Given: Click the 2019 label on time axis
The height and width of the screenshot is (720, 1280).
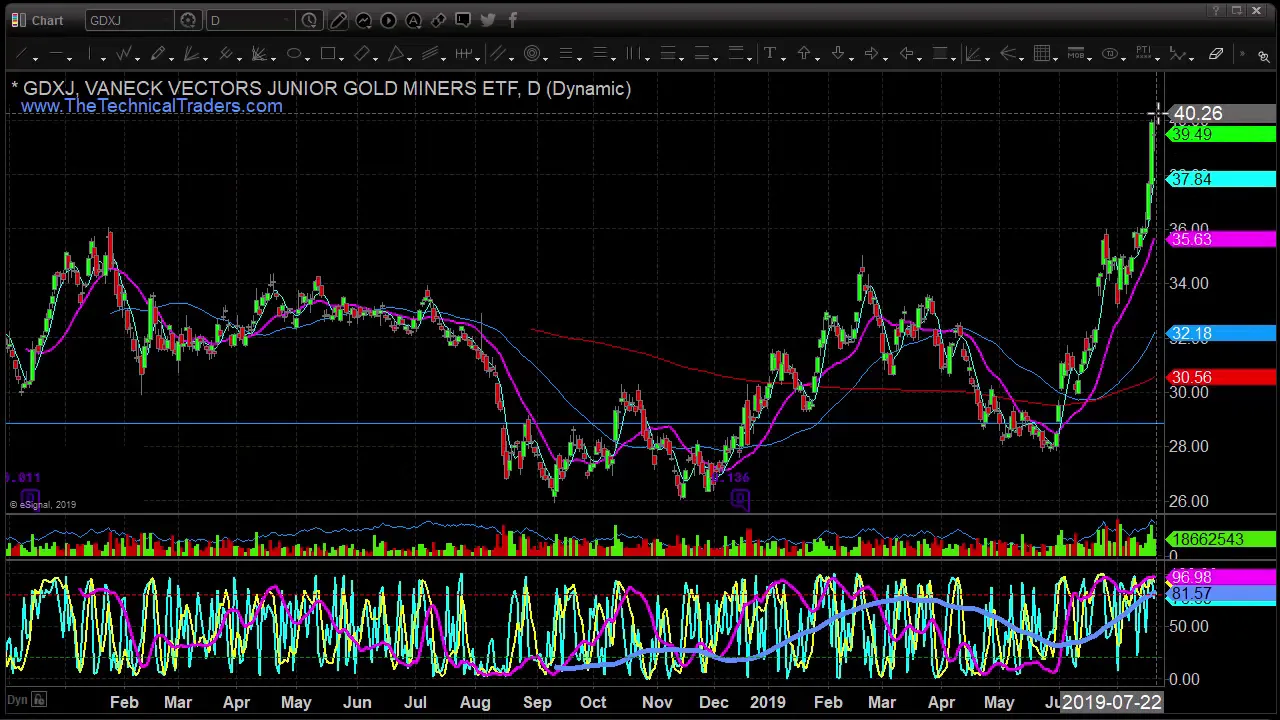Looking at the screenshot, I should coord(767,703).
